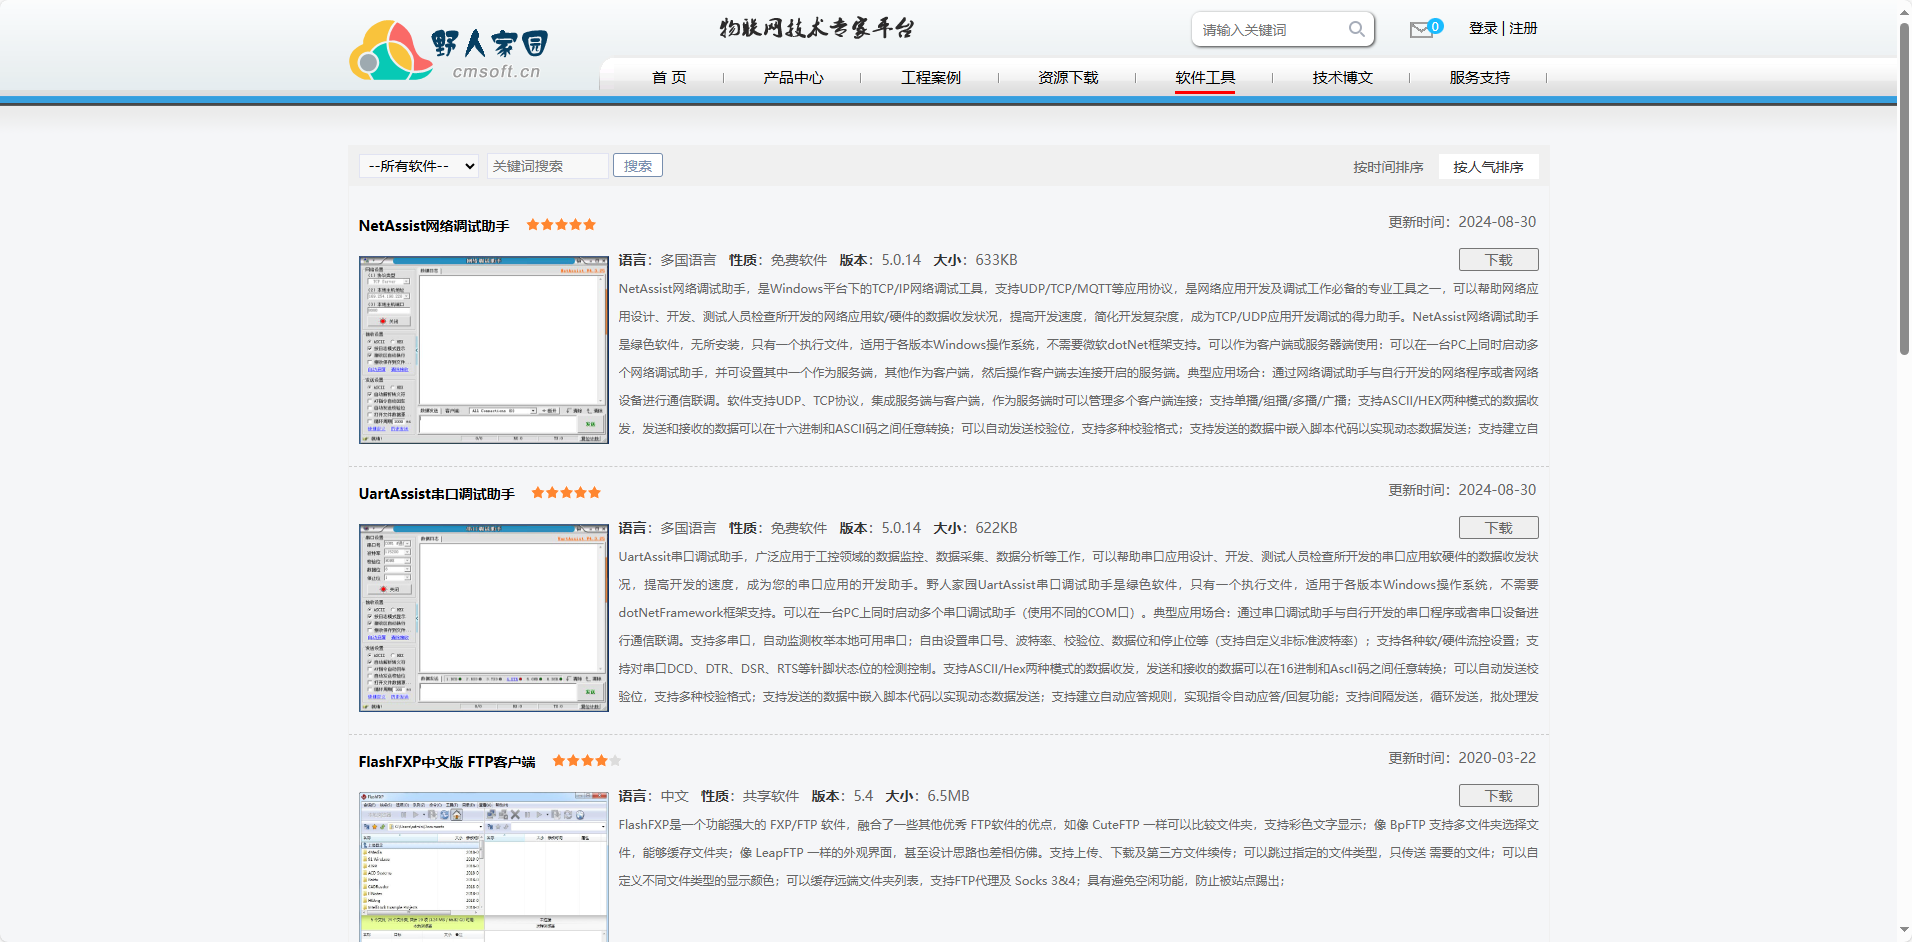Click the 关键词搜索 input box

coord(547,166)
